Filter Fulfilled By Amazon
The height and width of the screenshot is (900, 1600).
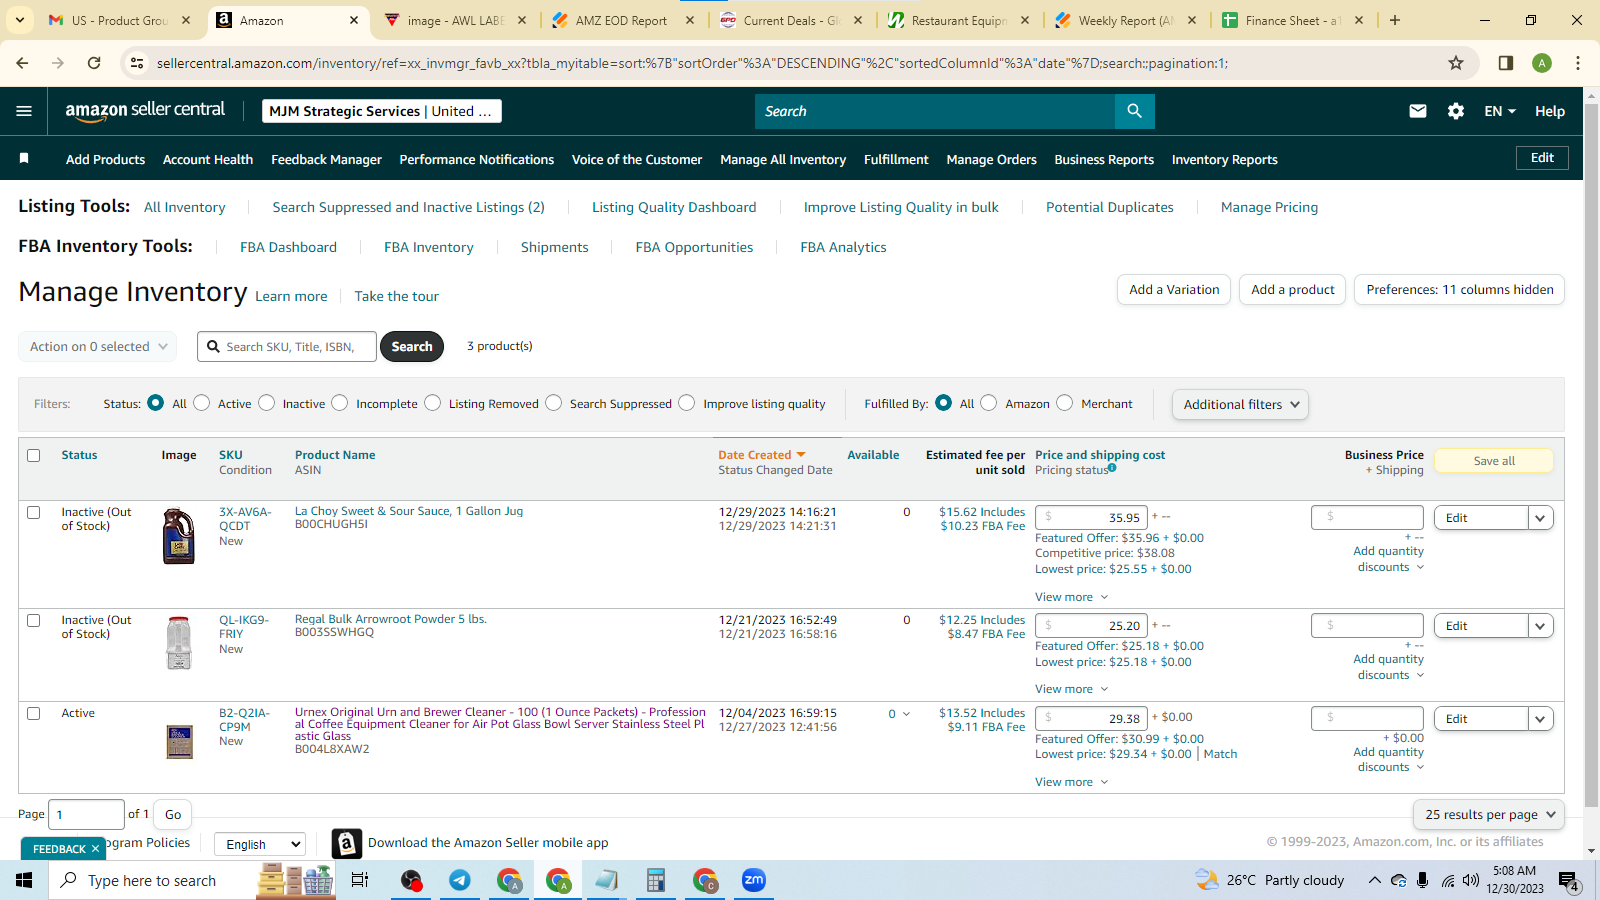tap(989, 402)
